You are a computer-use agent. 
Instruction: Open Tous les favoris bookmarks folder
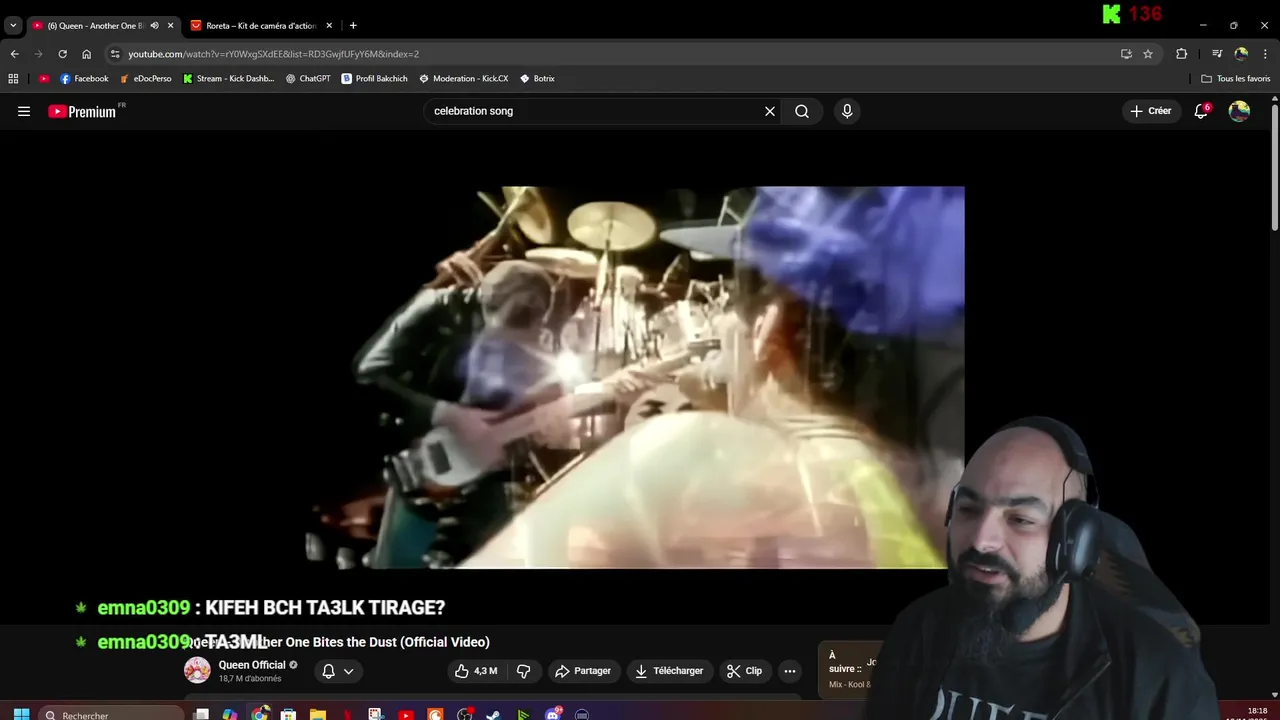coord(1236,78)
